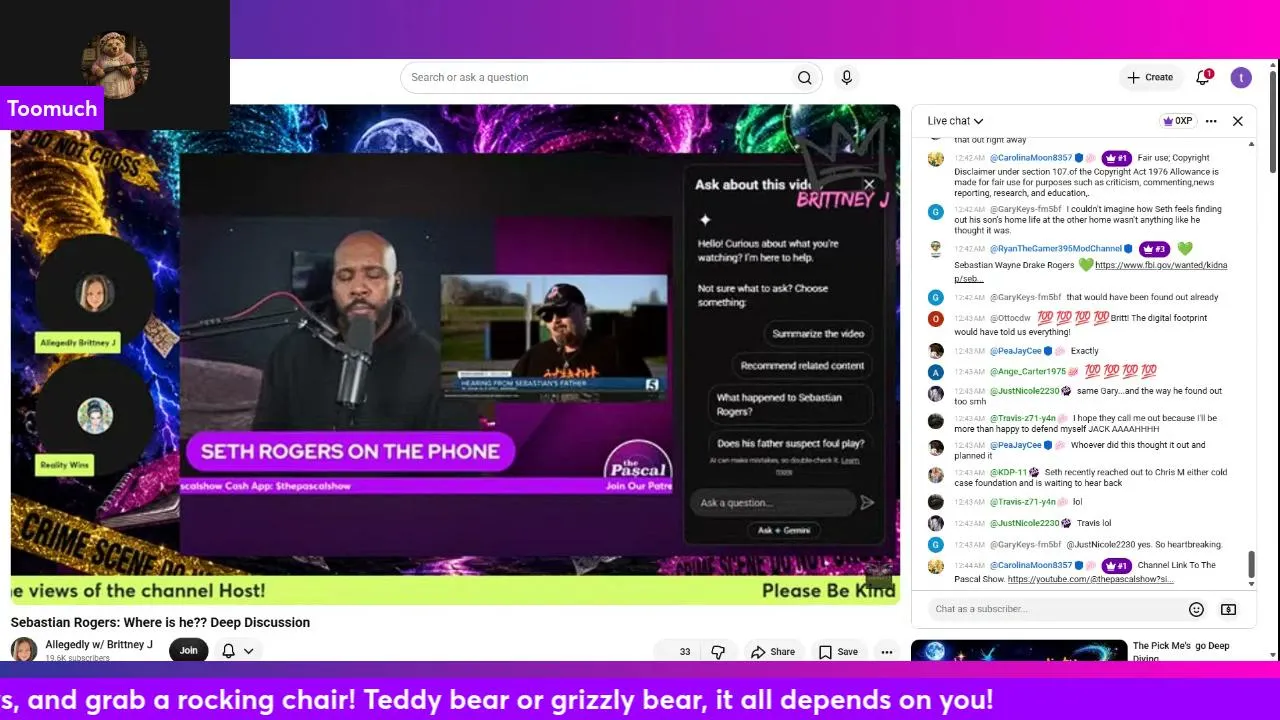Click the Join channel button
Image resolution: width=1280 pixels, height=720 pixels.
189,651
